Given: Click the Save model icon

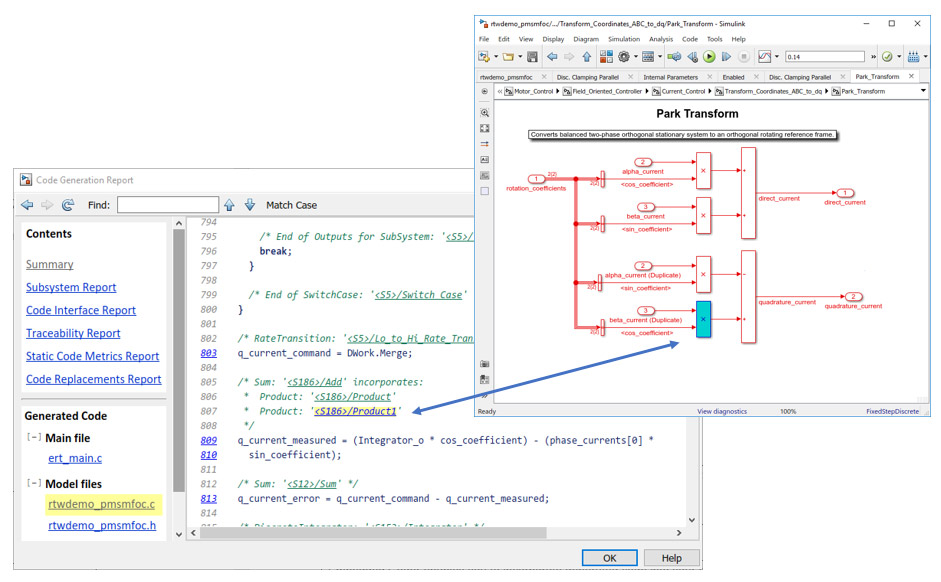Looking at the screenshot, I should click(533, 58).
